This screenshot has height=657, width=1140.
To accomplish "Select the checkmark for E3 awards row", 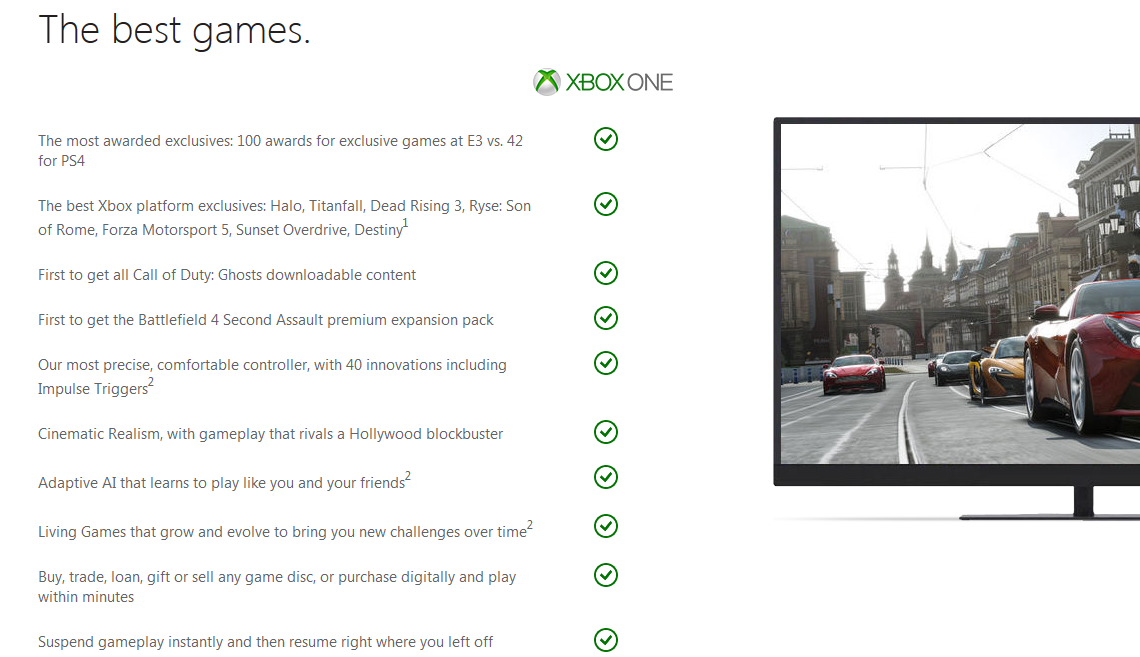I will pos(606,139).
